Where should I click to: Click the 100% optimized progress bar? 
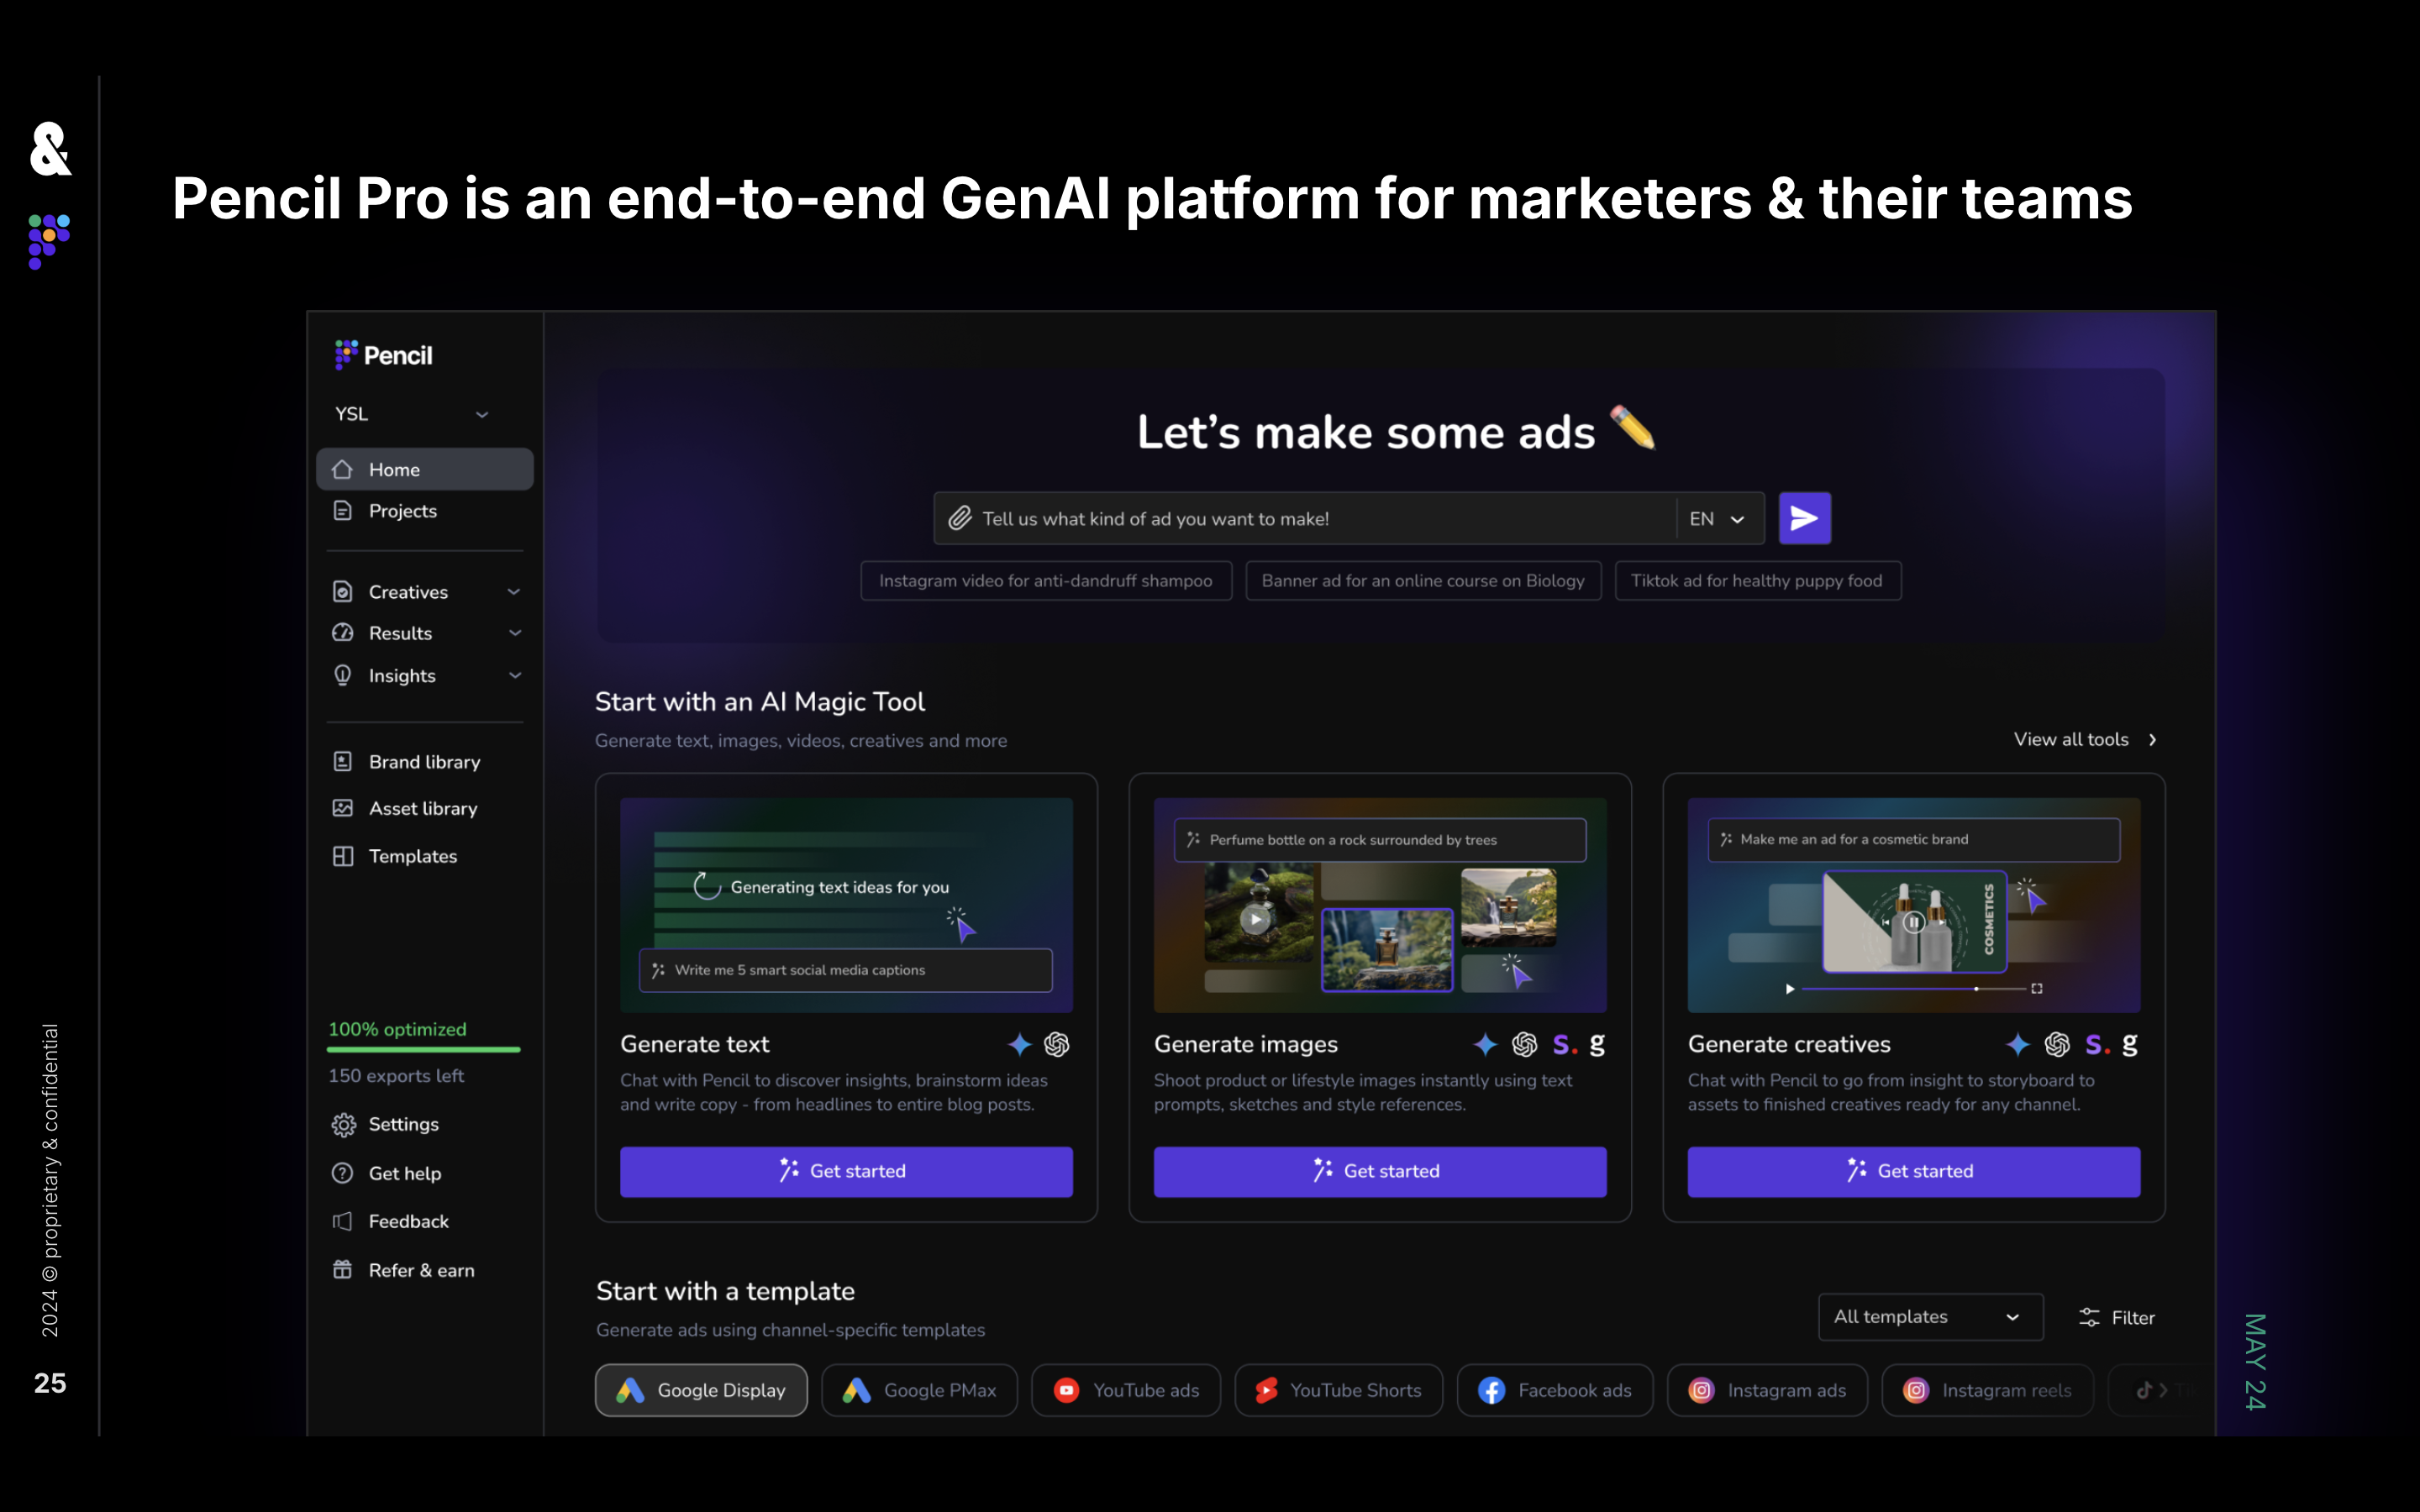point(424,1049)
